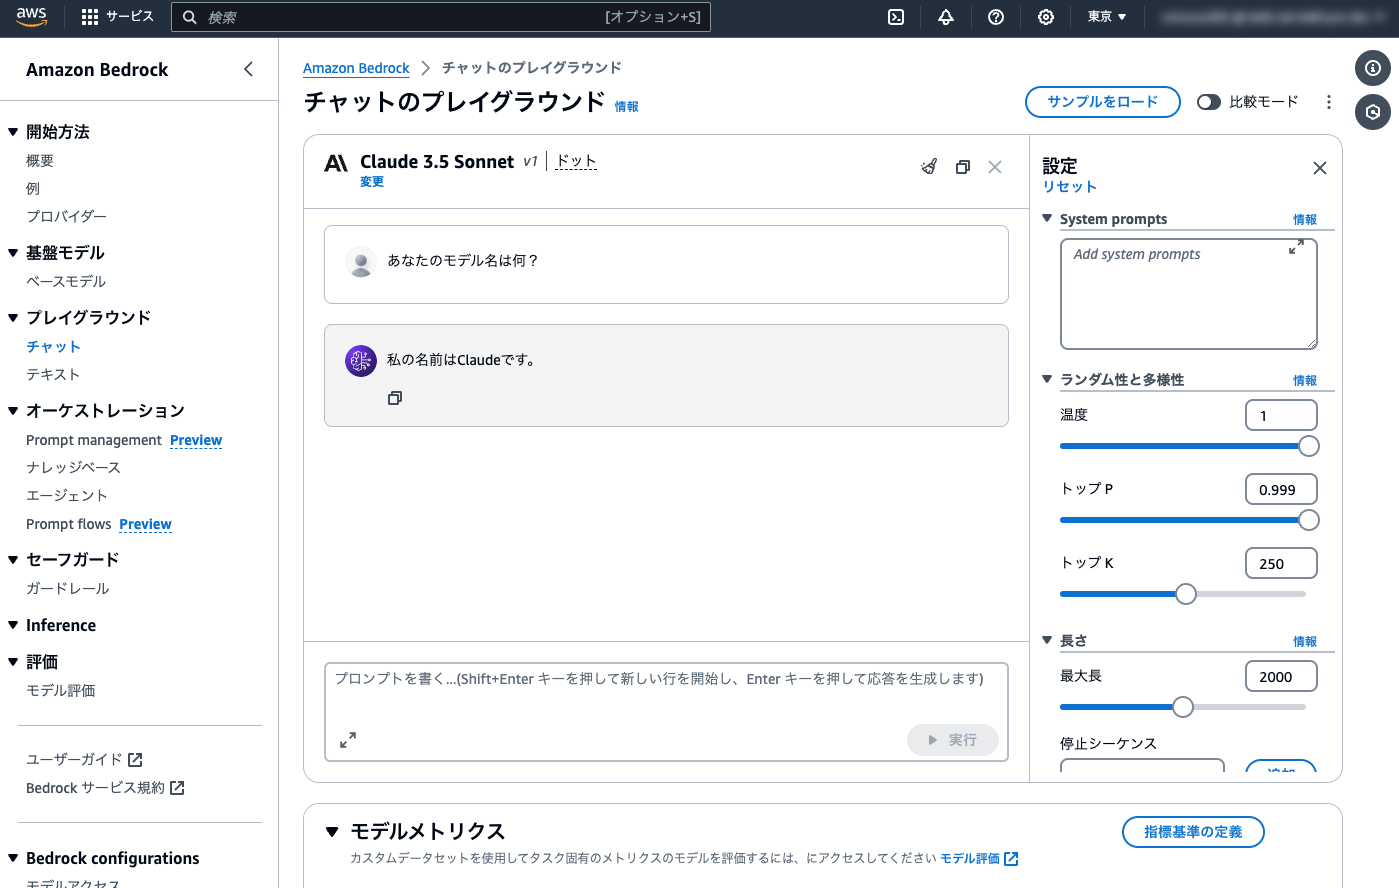1399x888 pixels.
Task: Click the copy chat icon in model header
Action: [x=962, y=166]
